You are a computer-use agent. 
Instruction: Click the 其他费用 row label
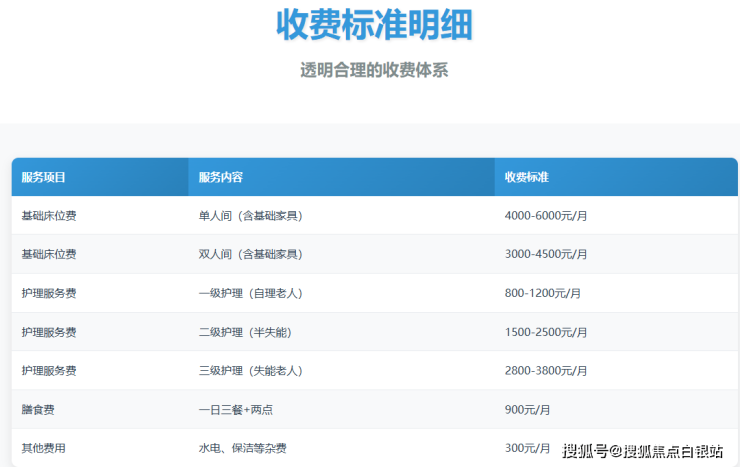point(43,448)
